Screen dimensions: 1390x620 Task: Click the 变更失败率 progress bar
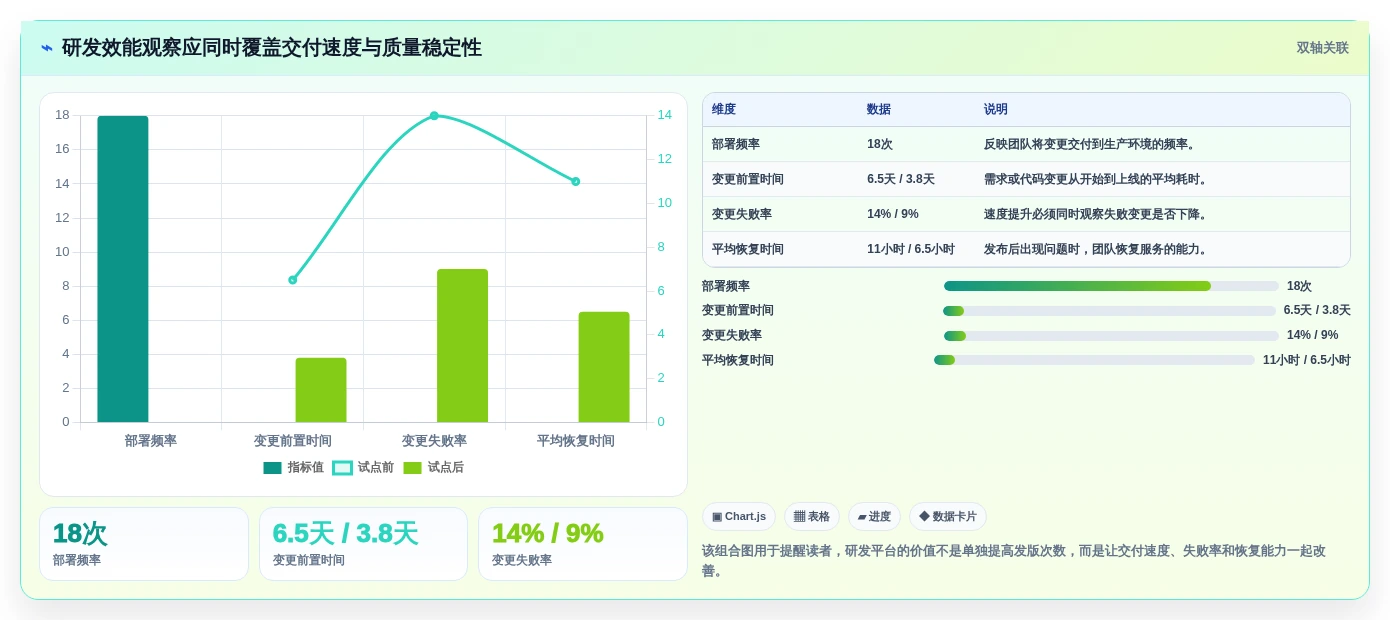[x=1111, y=336]
